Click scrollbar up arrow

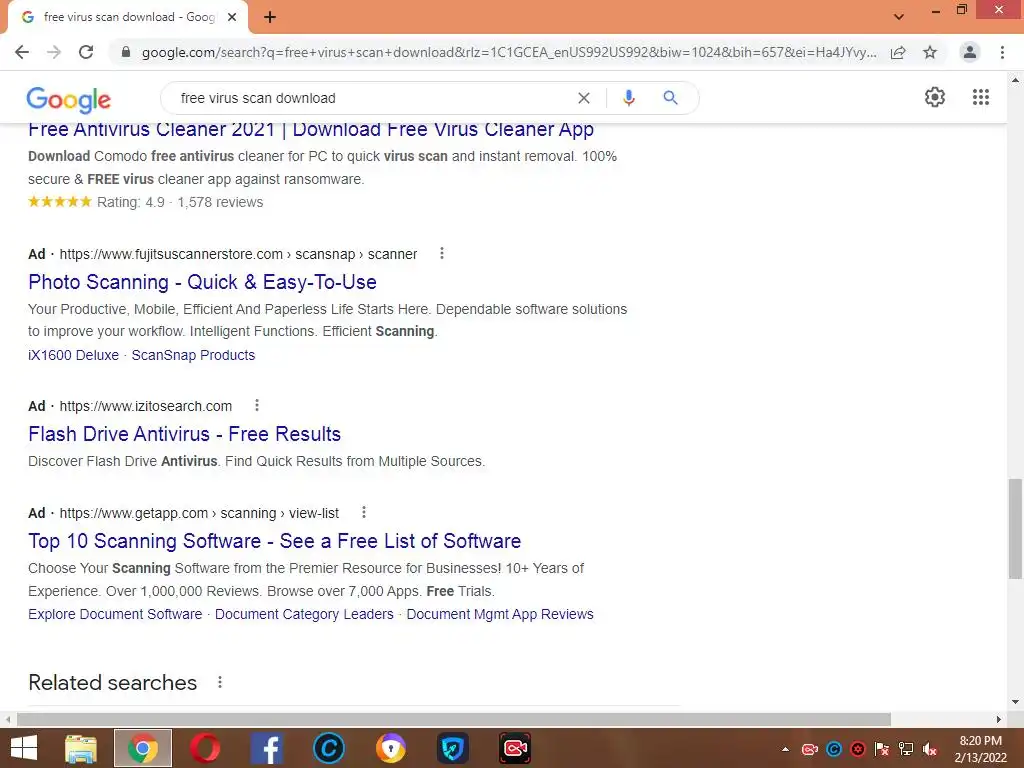[1015, 80]
